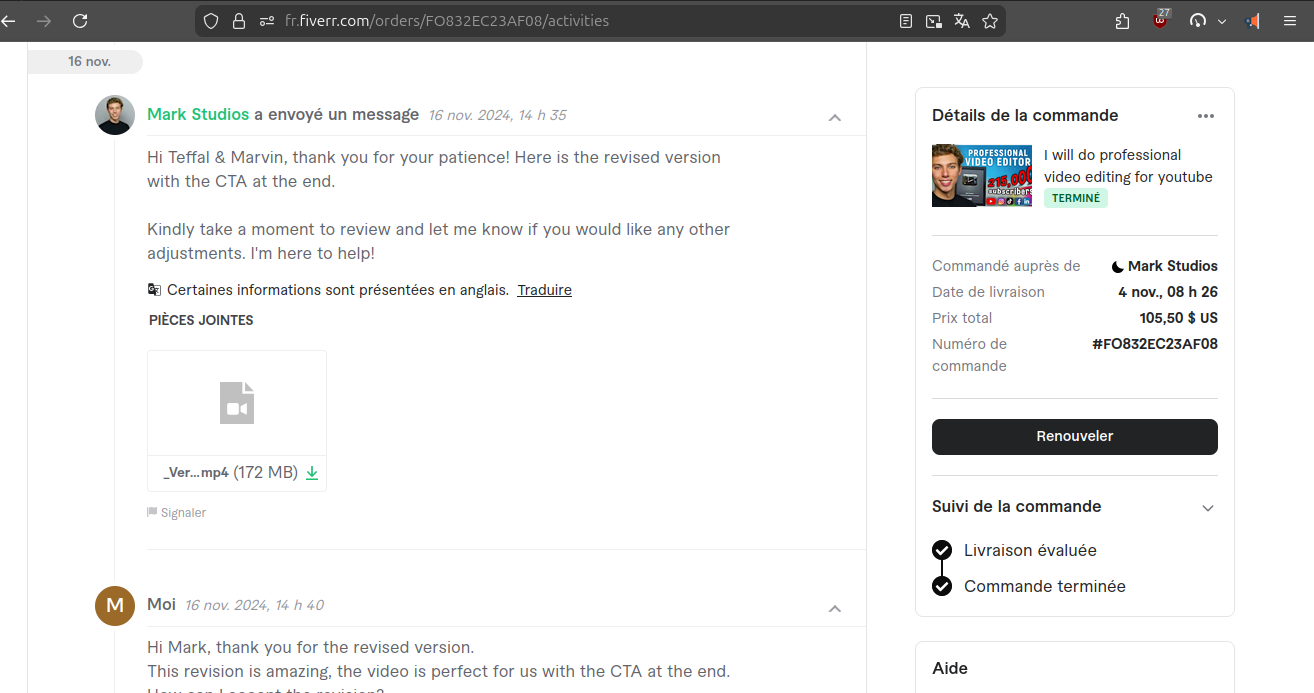Open the Firefox hamburger application menu
1314x693 pixels.
[1290, 21]
